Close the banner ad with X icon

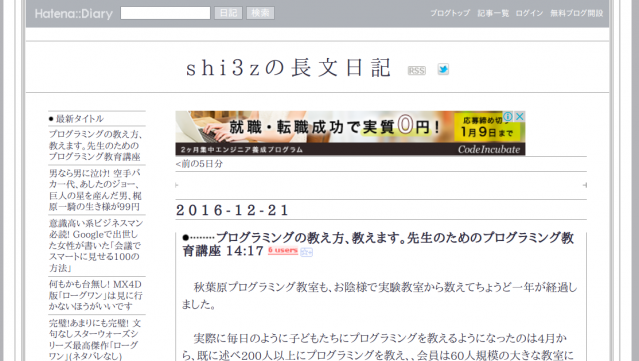[520, 117]
